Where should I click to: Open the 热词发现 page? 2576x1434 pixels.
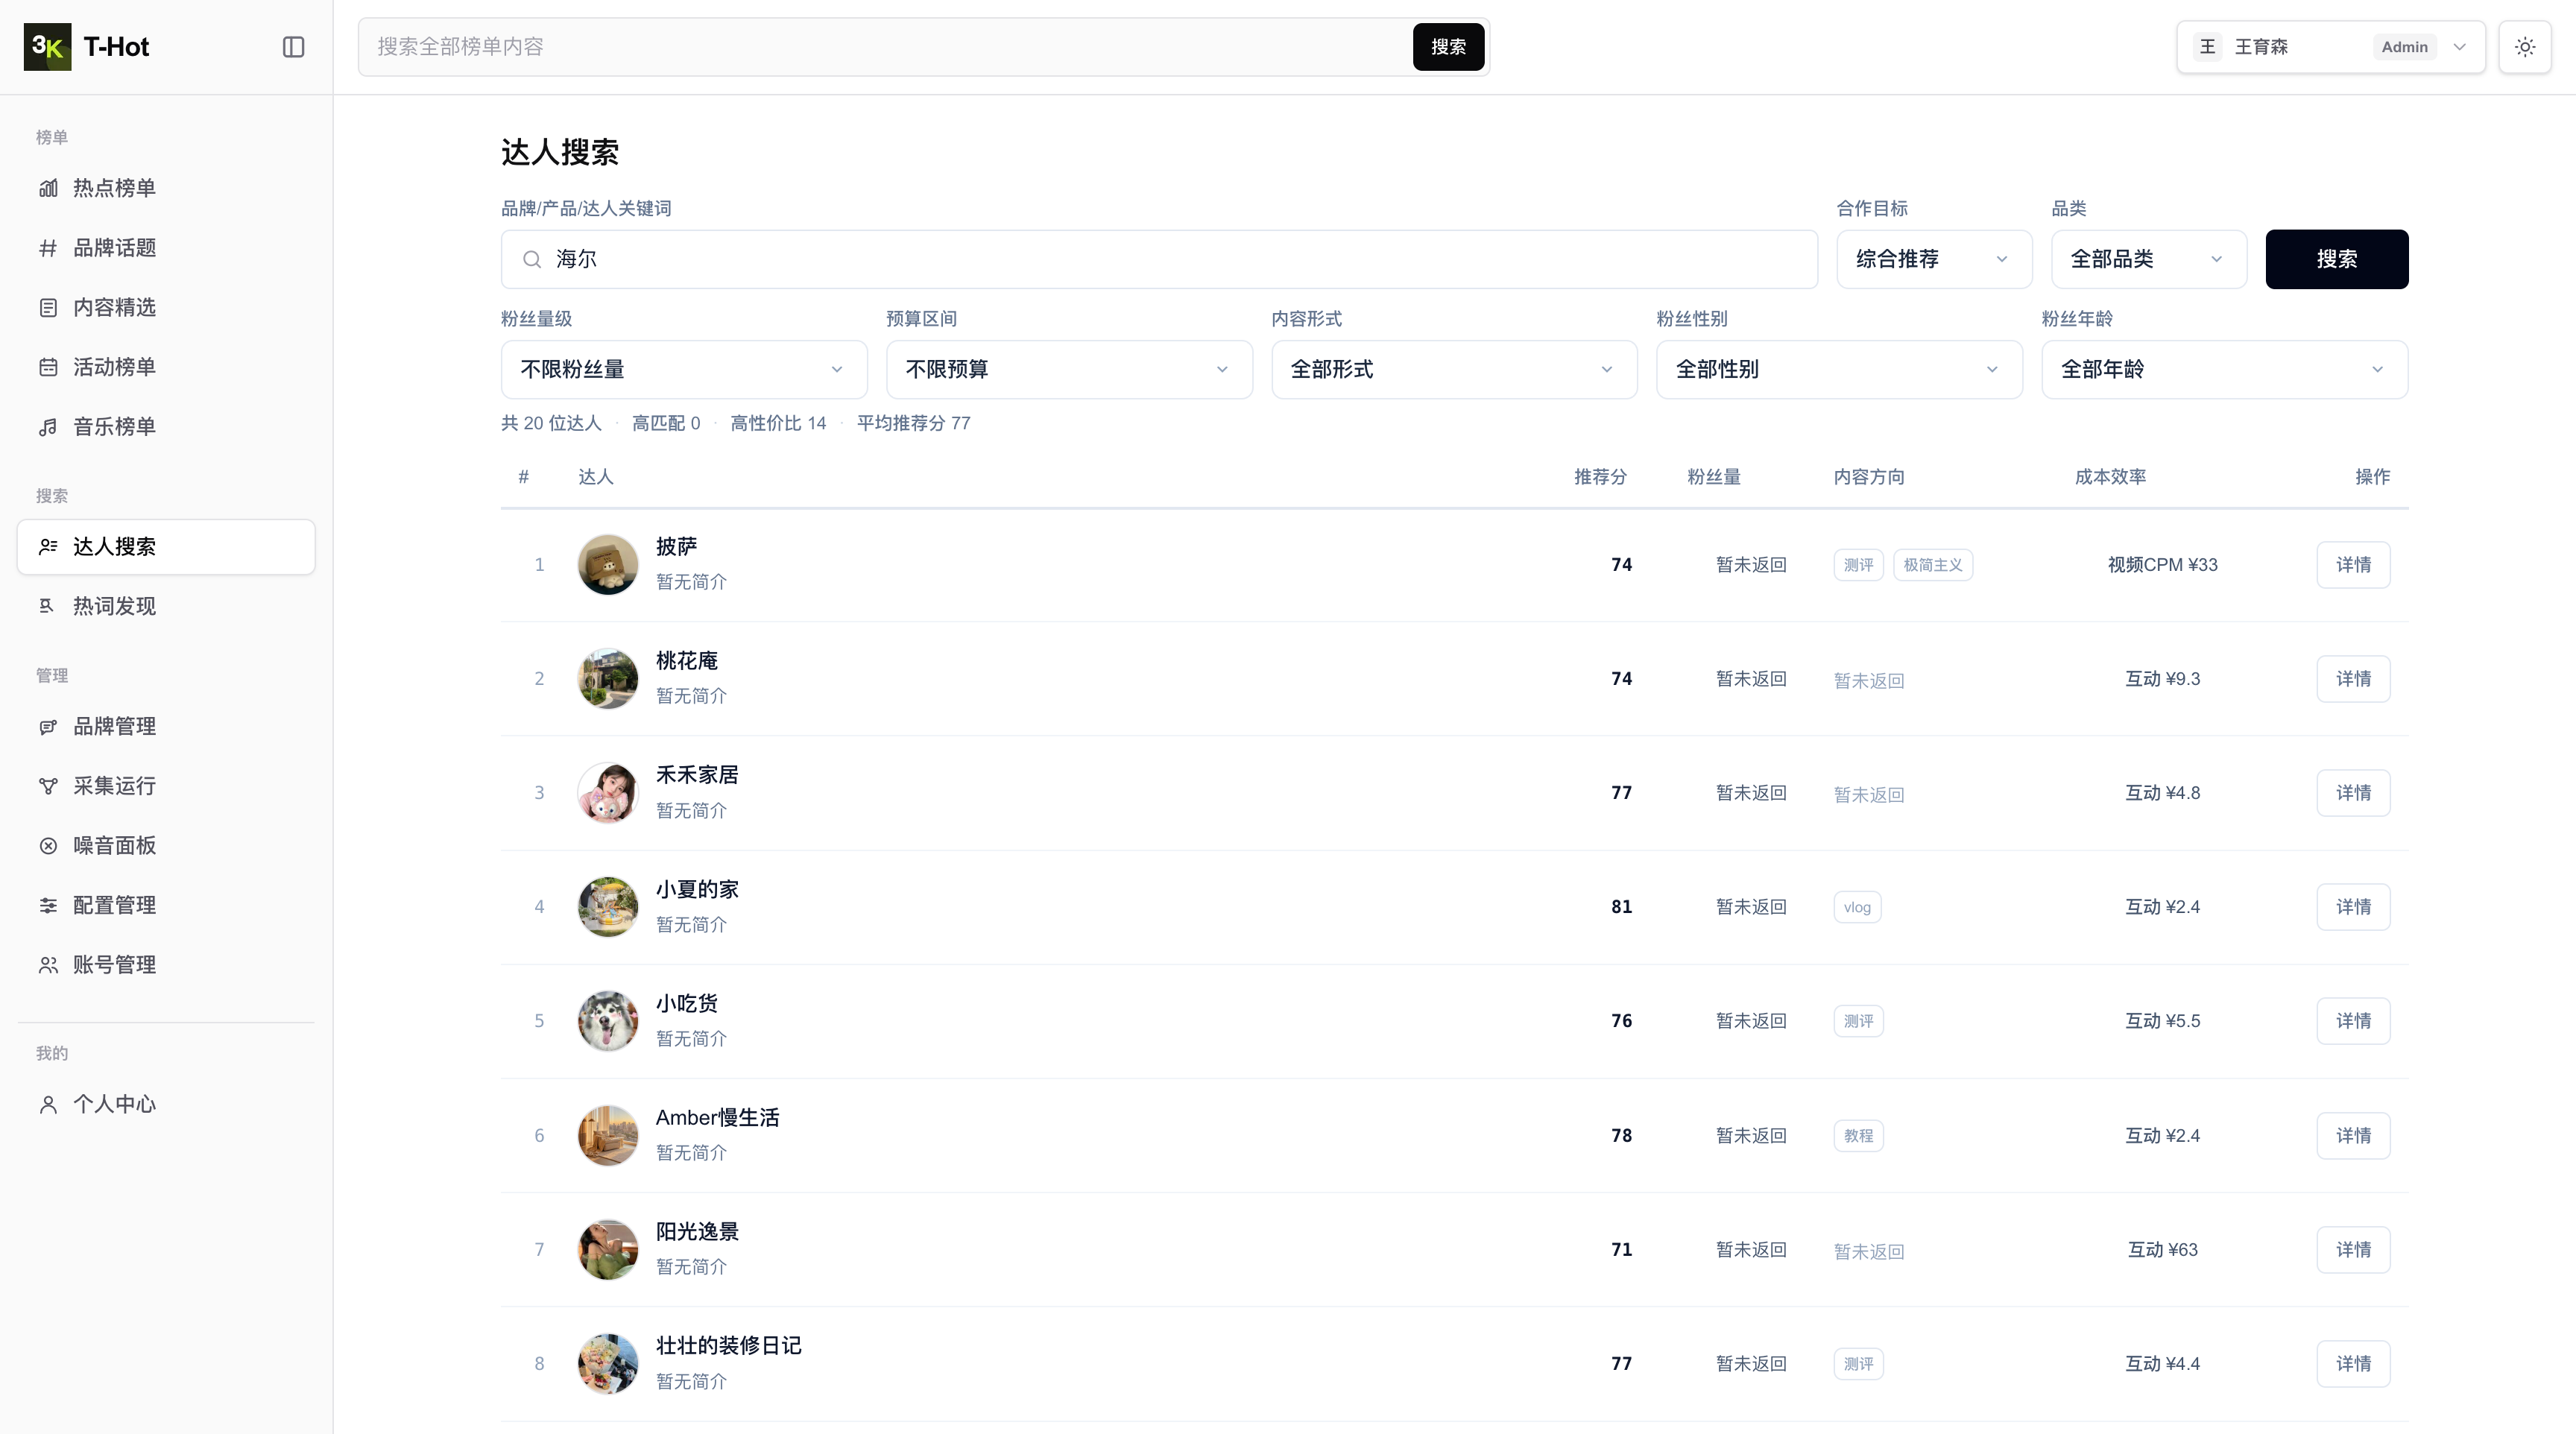(166, 606)
